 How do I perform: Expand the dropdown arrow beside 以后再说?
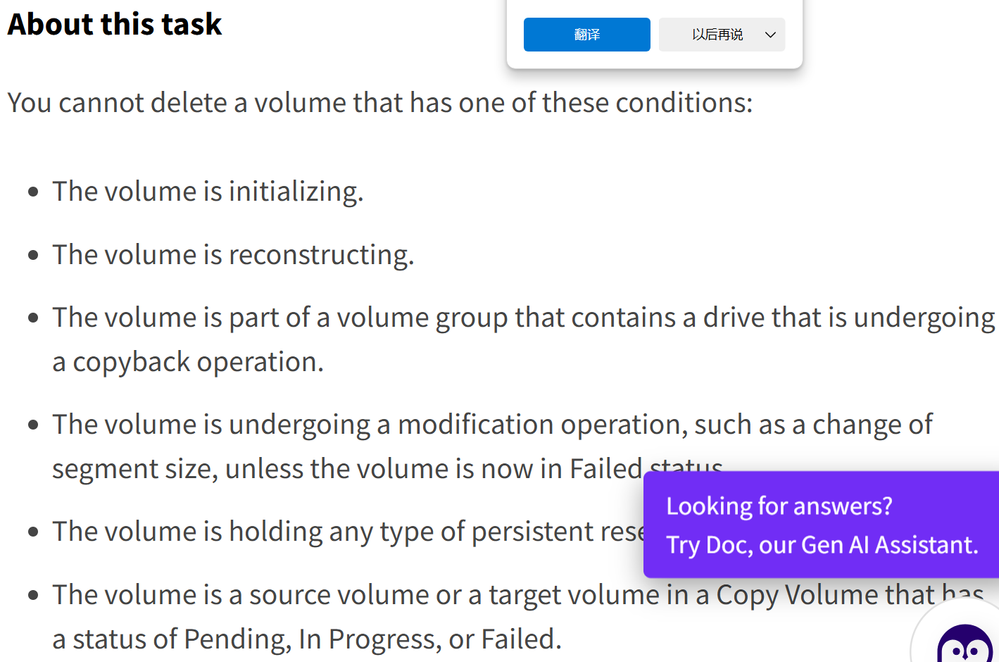pyautogui.click(x=770, y=35)
